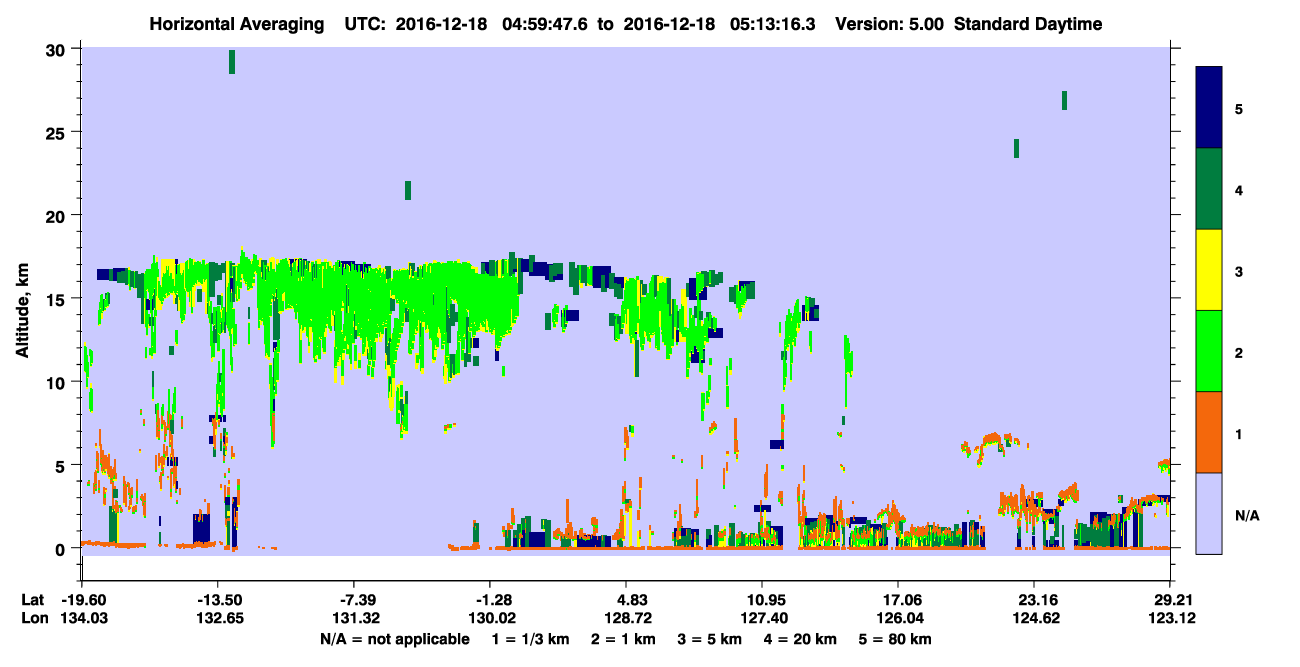Click the y-axis tick label 30
1300x667 pixels.
[58, 50]
